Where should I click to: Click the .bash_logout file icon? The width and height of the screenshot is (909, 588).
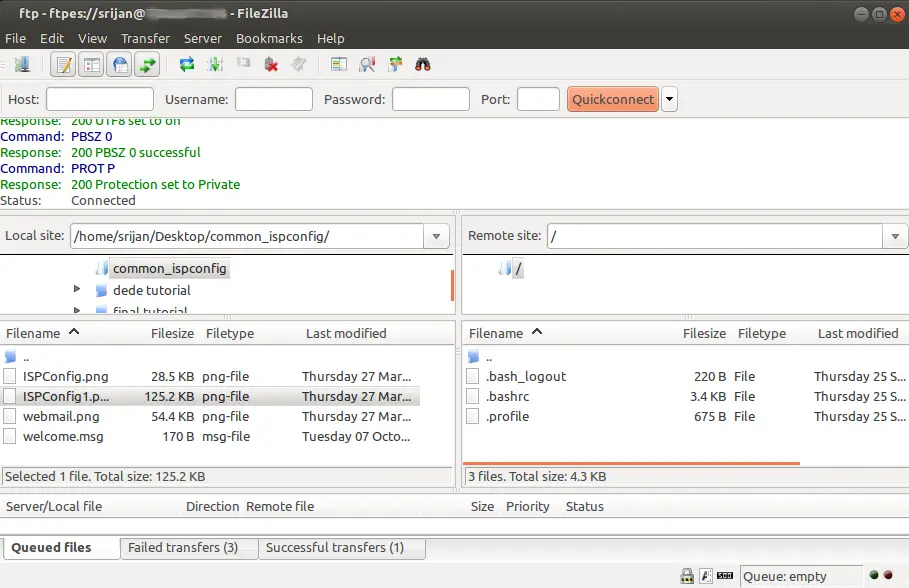(x=473, y=376)
